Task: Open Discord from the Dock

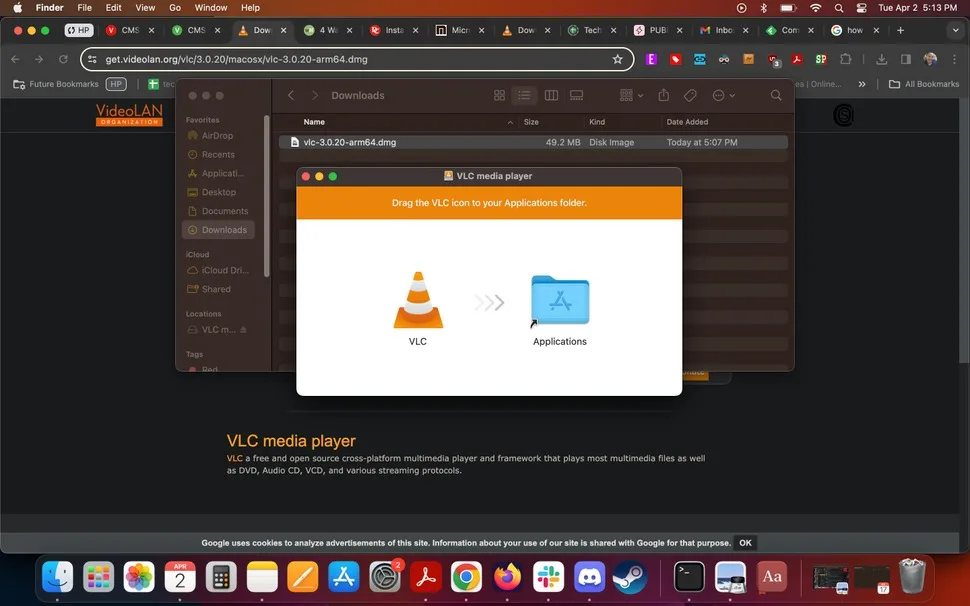Action: point(589,577)
